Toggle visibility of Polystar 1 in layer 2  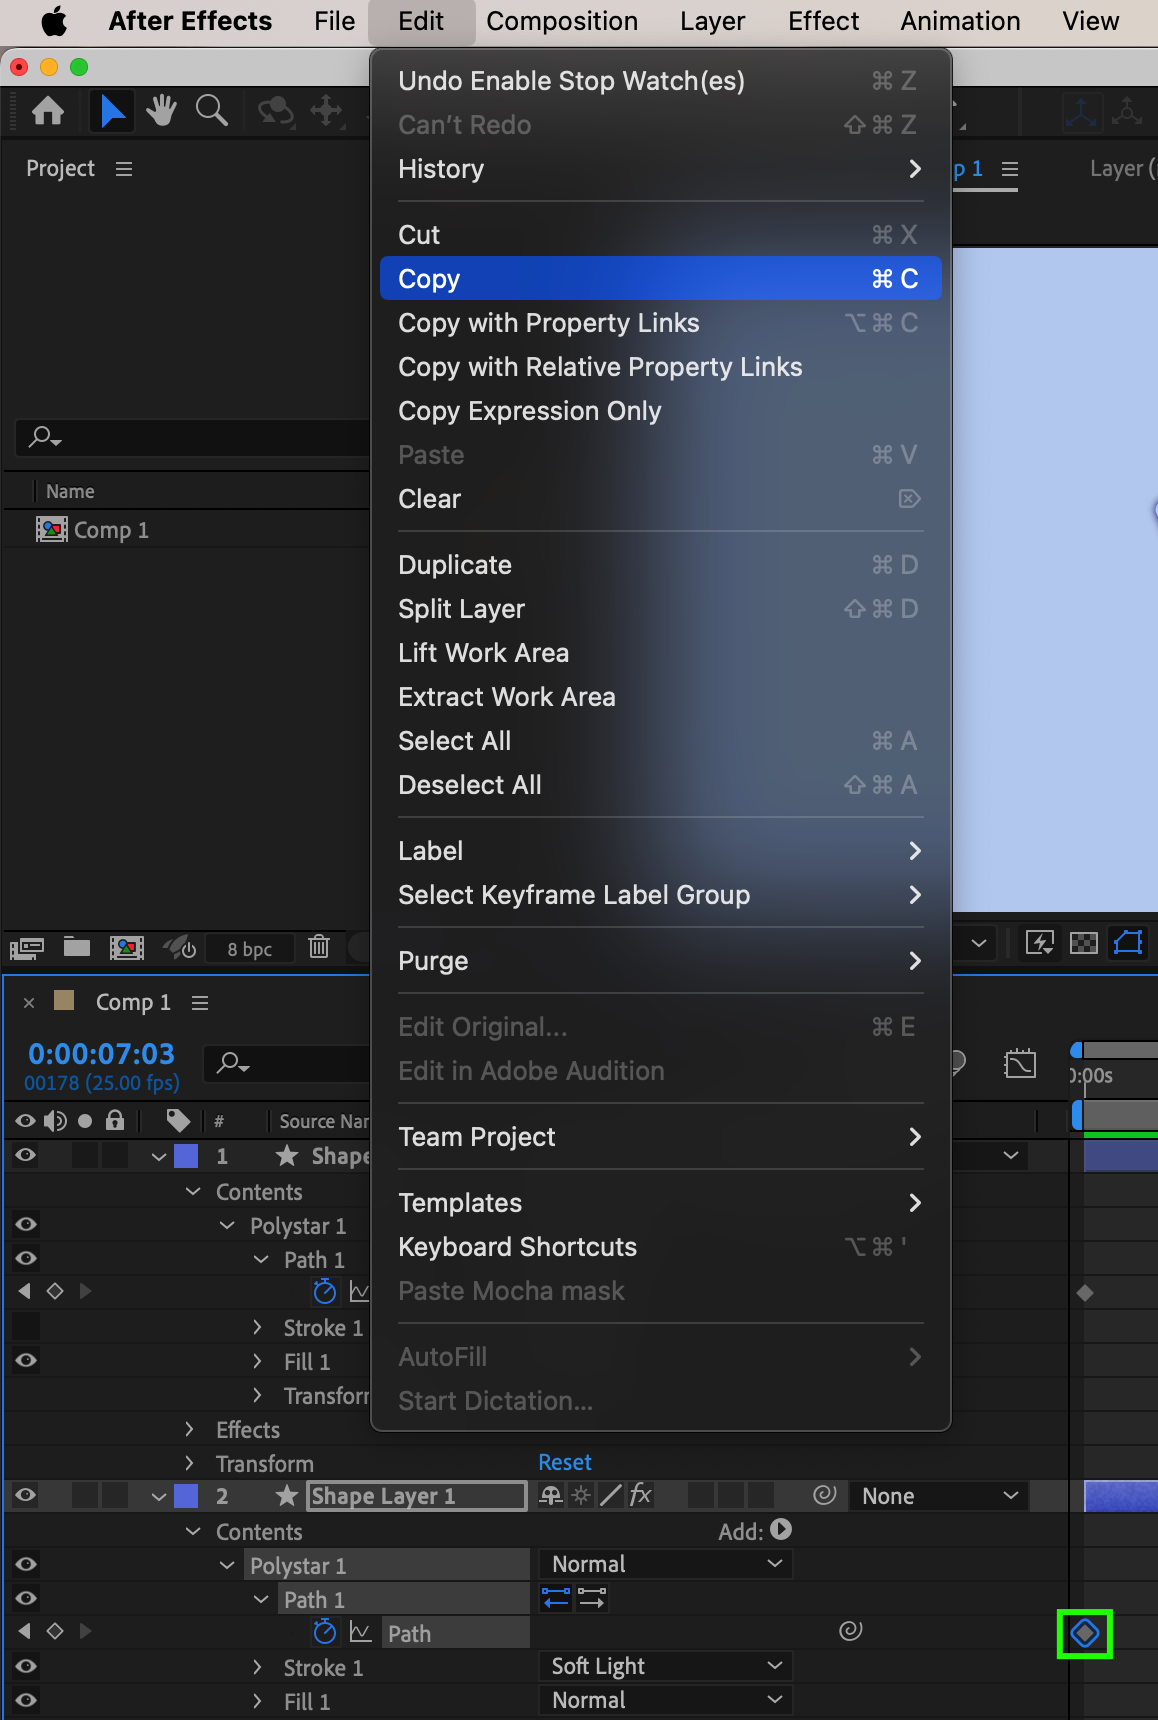tap(26, 1564)
